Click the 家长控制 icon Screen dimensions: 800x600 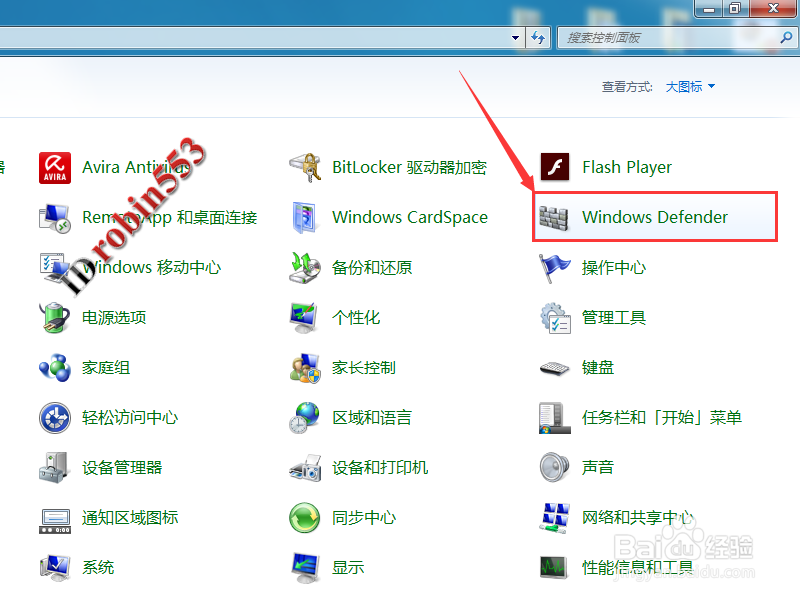coord(305,367)
